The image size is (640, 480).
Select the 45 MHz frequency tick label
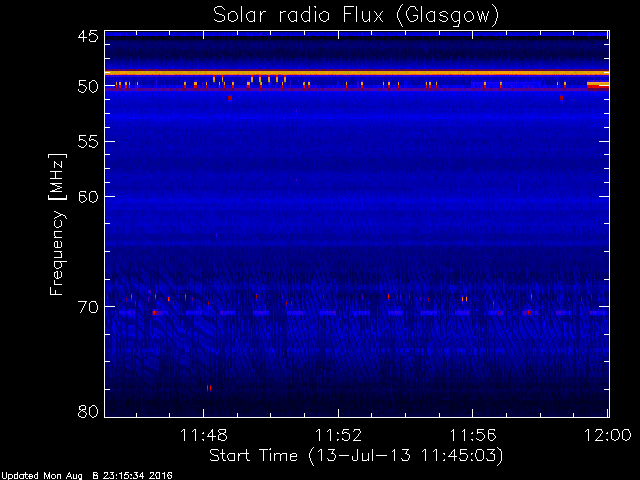click(88, 36)
